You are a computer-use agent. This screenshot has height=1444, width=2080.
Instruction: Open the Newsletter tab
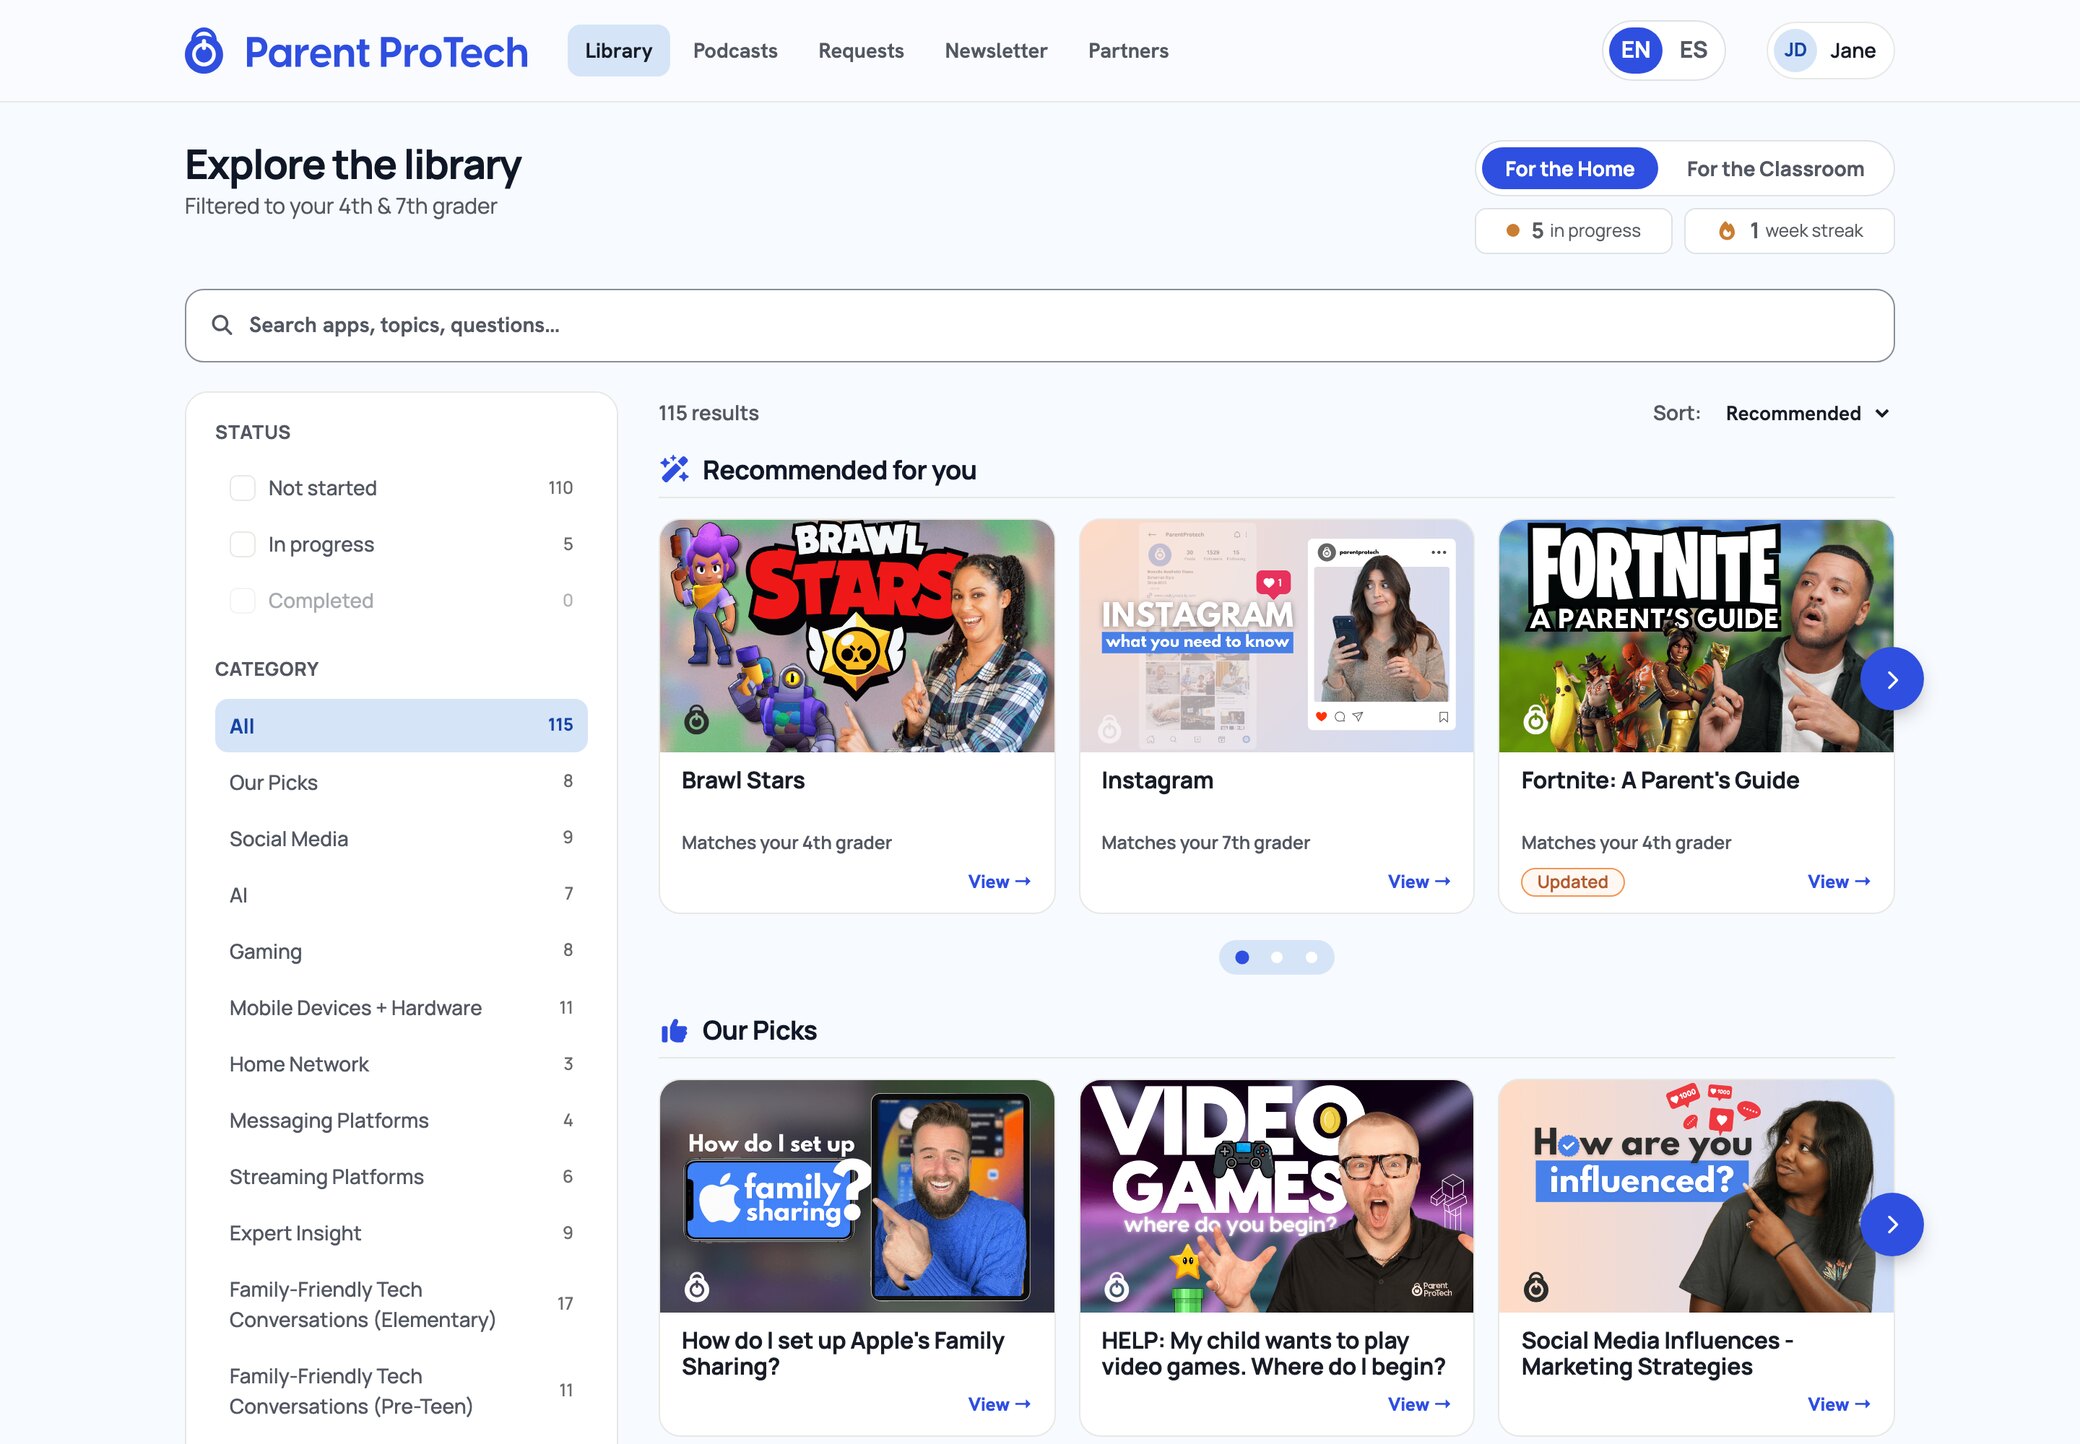pyautogui.click(x=996, y=50)
